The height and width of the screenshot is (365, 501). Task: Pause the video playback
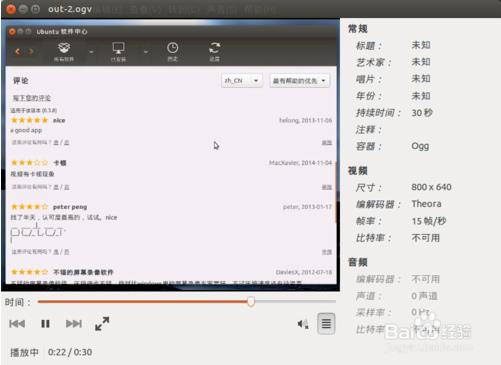(x=45, y=324)
